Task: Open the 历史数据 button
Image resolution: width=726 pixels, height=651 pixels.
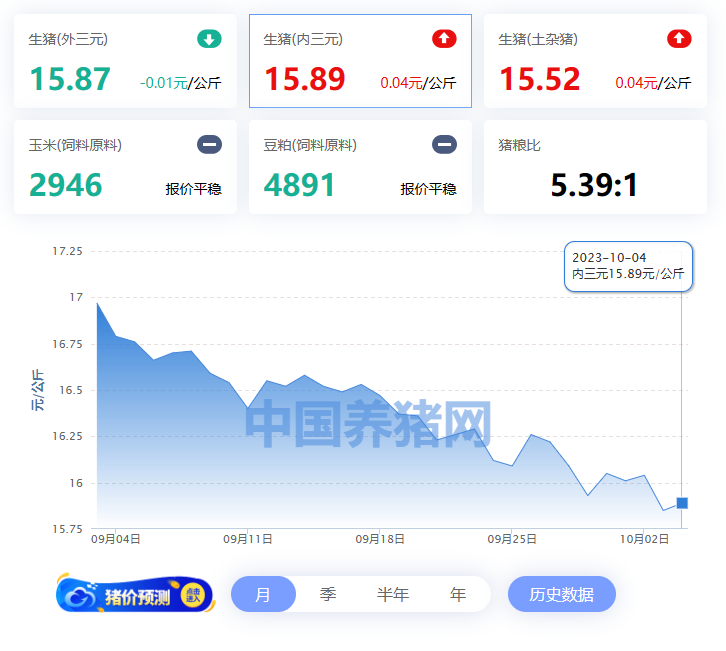Action: (x=562, y=594)
